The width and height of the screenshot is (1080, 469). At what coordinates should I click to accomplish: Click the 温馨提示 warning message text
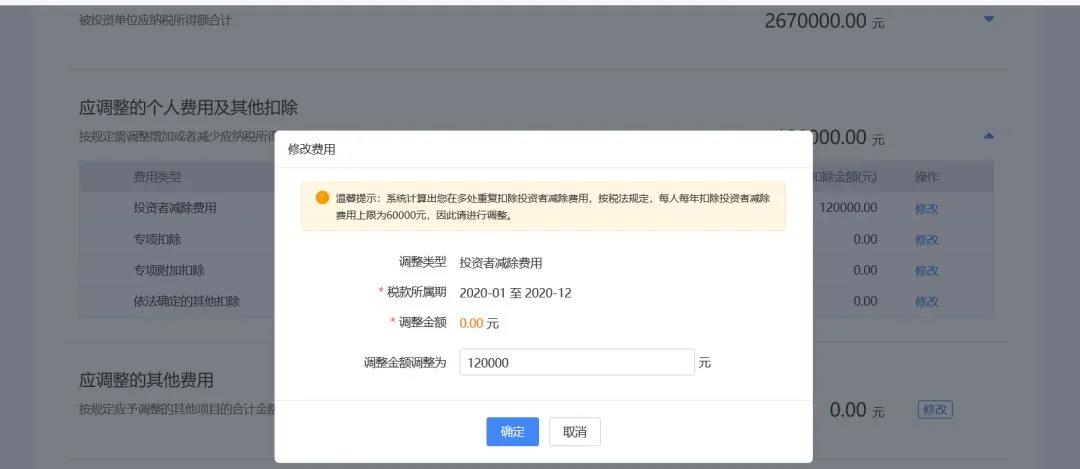(x=552, y=206)
